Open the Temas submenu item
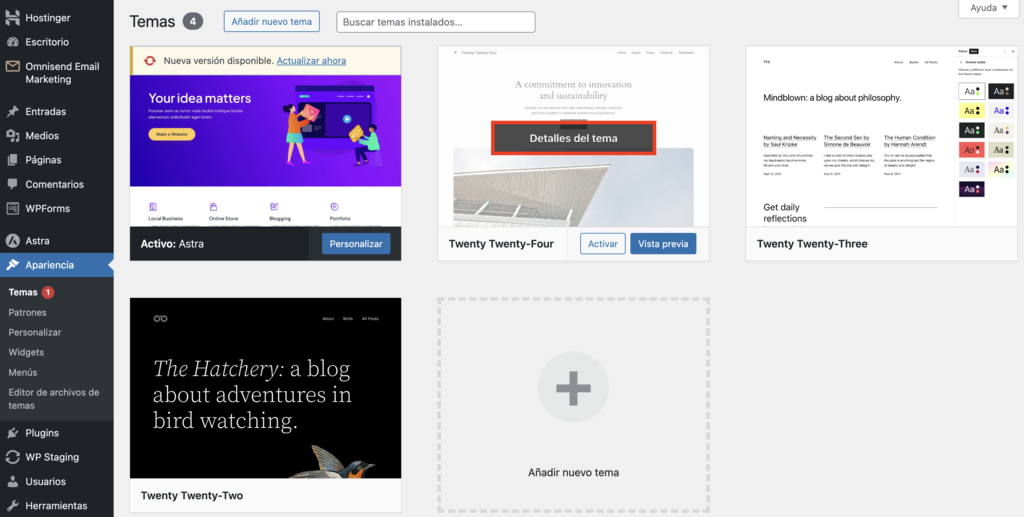 [x=23, y=292]
